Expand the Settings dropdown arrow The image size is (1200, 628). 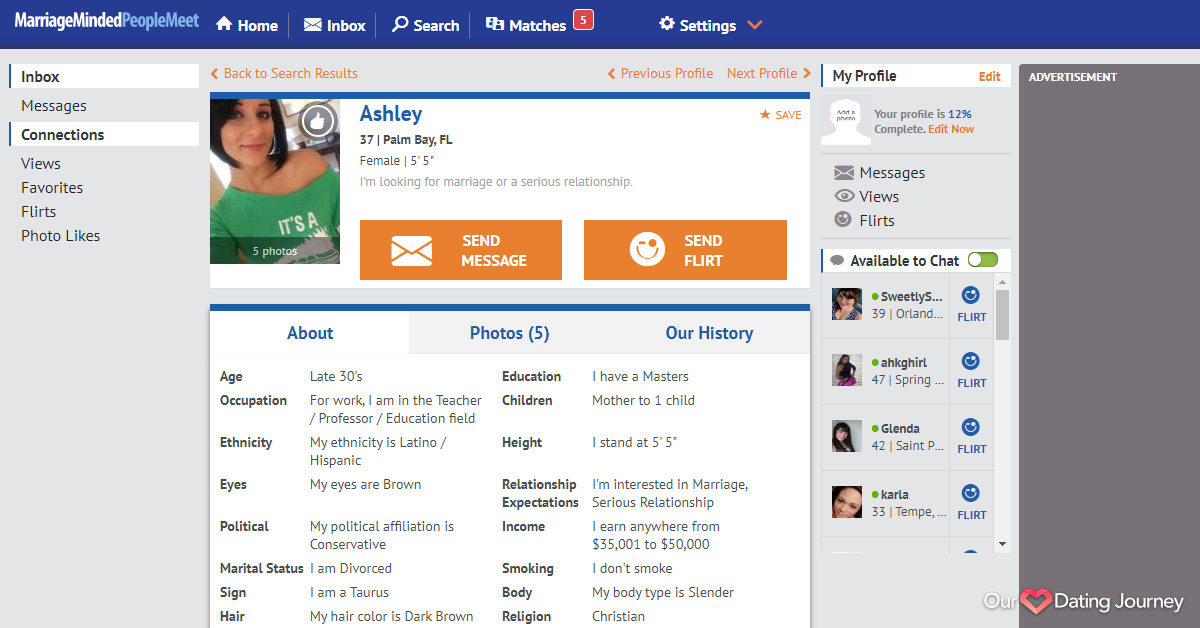tap(755, 25)
